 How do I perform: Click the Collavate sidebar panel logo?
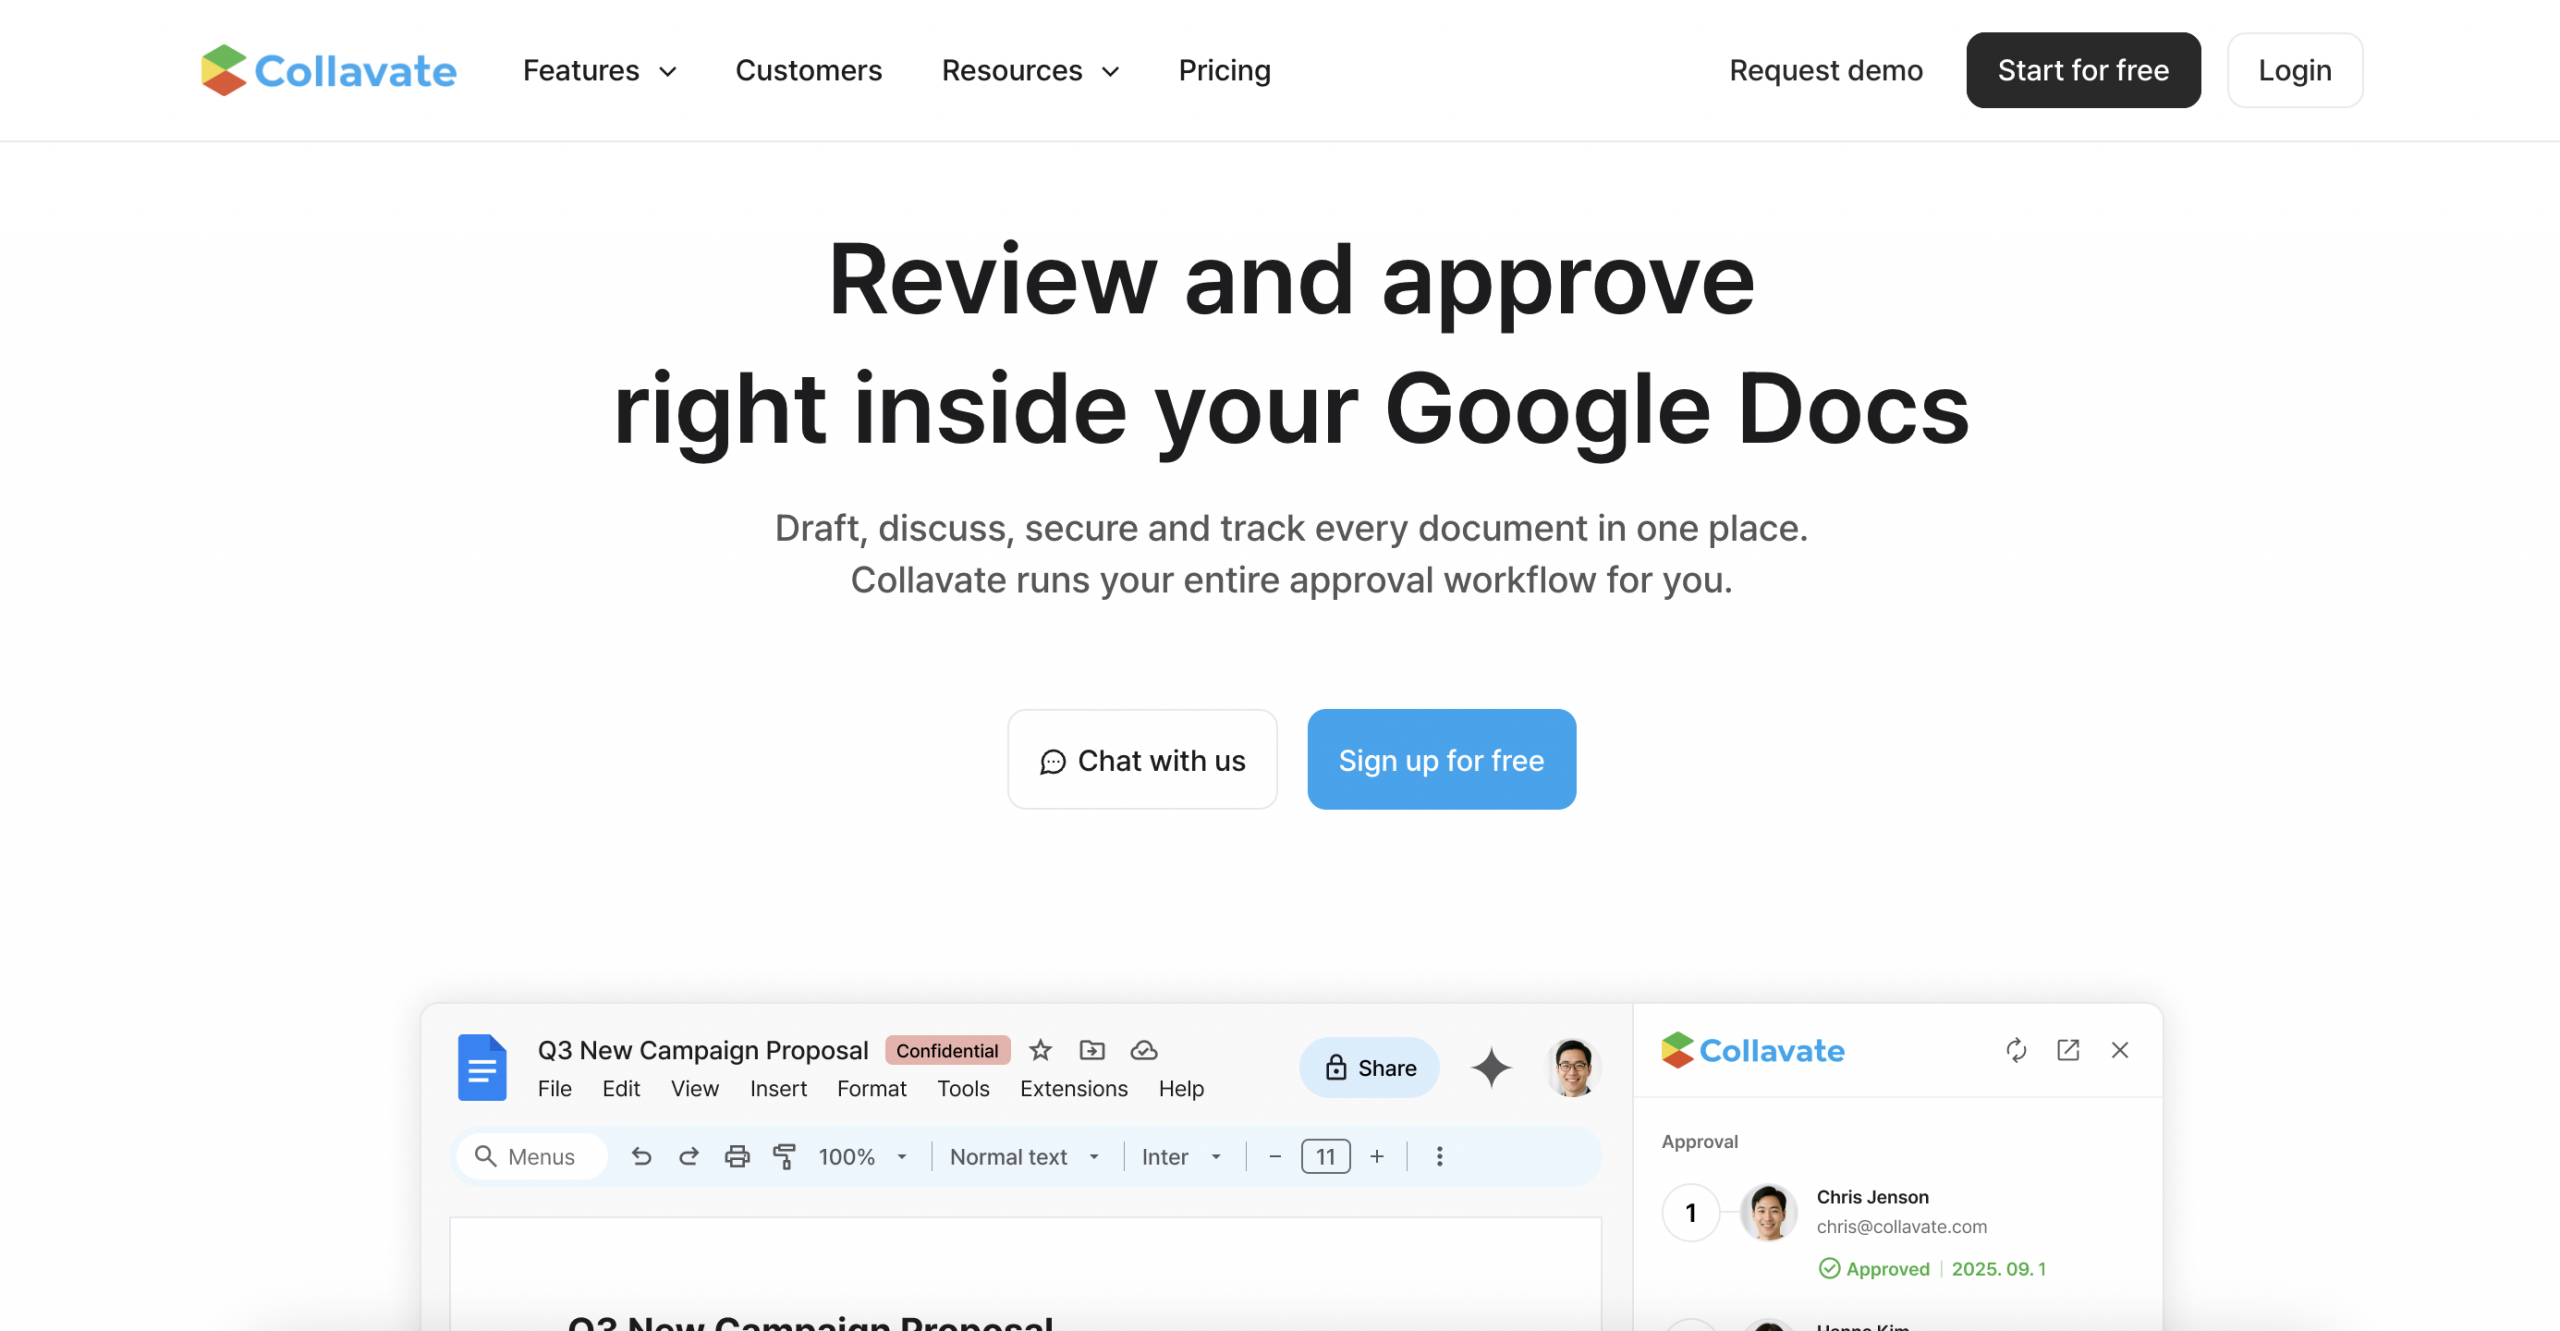pos(1753,1050)
